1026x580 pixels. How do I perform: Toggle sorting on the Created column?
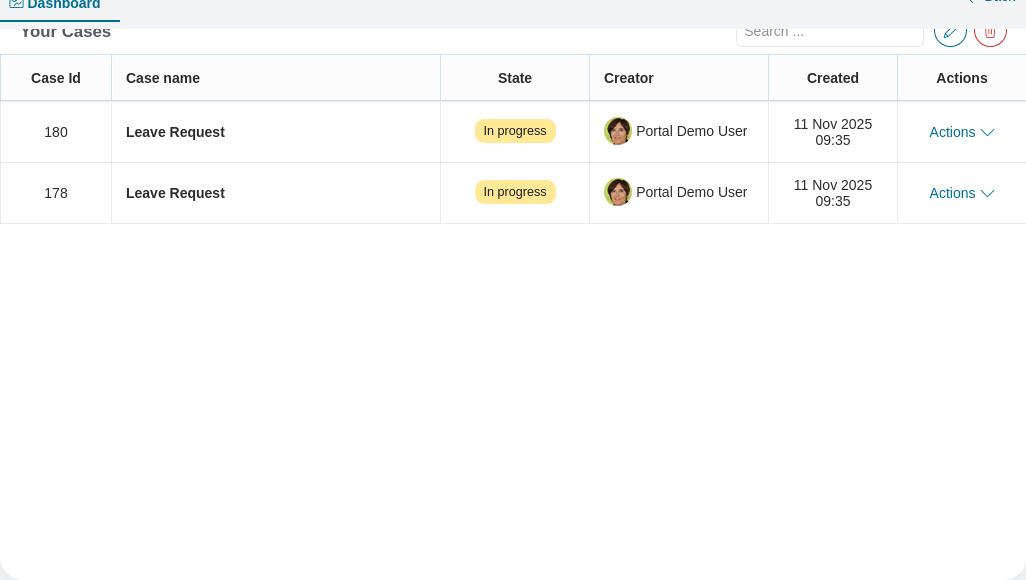(832, 78)
